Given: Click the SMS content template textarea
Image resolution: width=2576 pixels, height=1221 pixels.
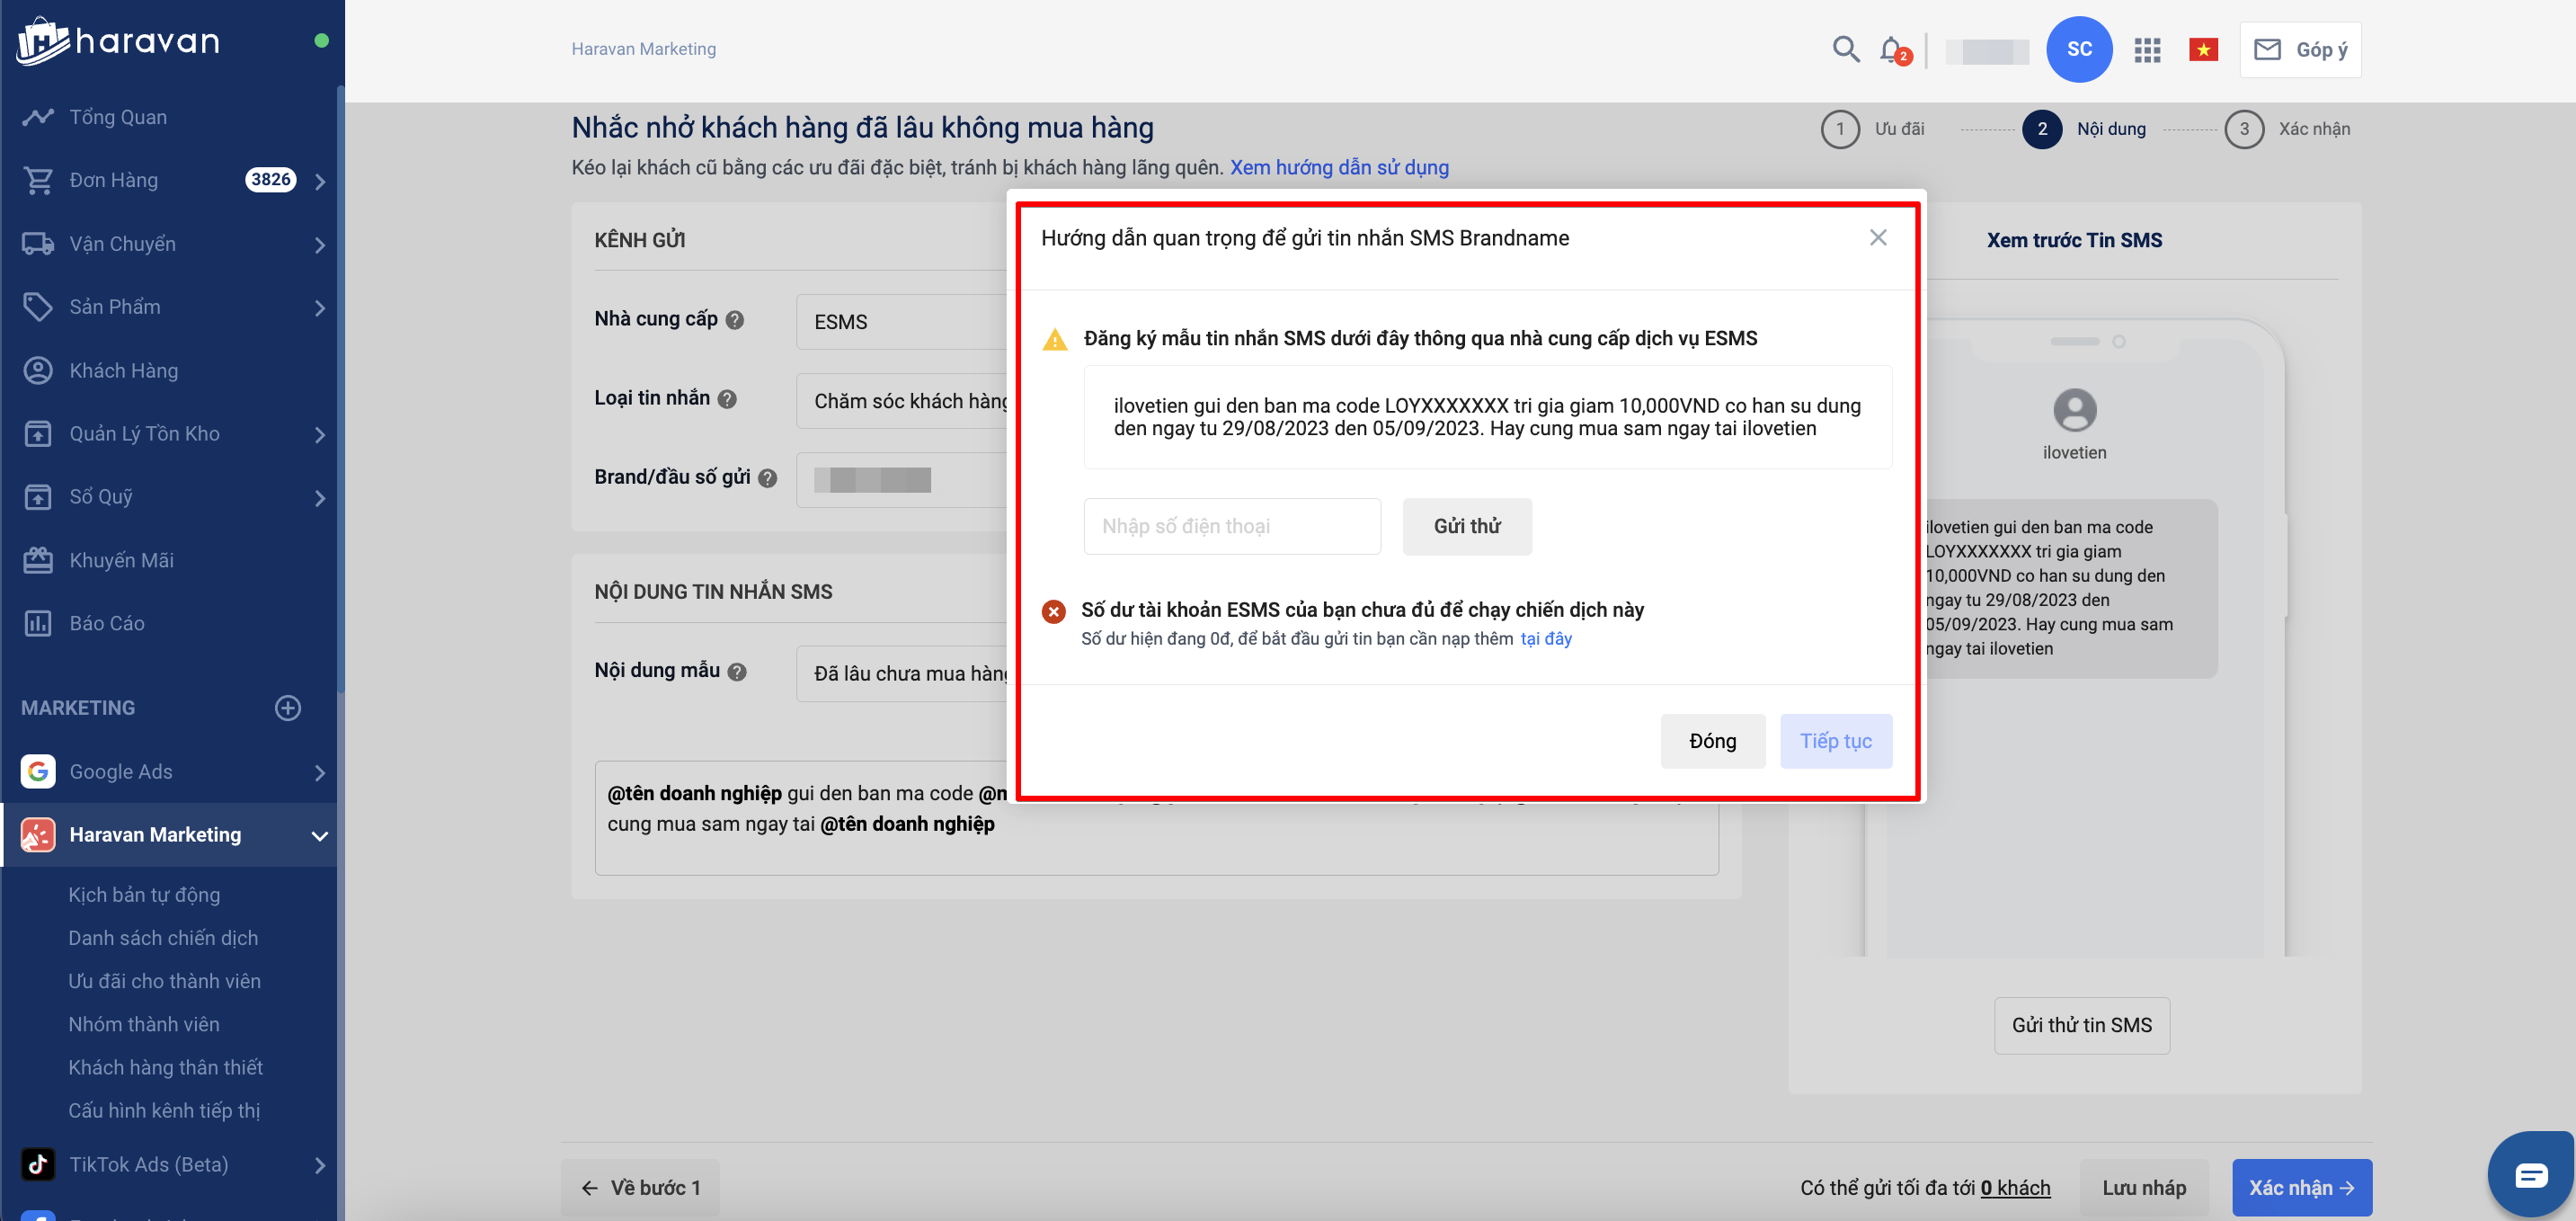Looking at the screenshot, I should [1156, 818].
